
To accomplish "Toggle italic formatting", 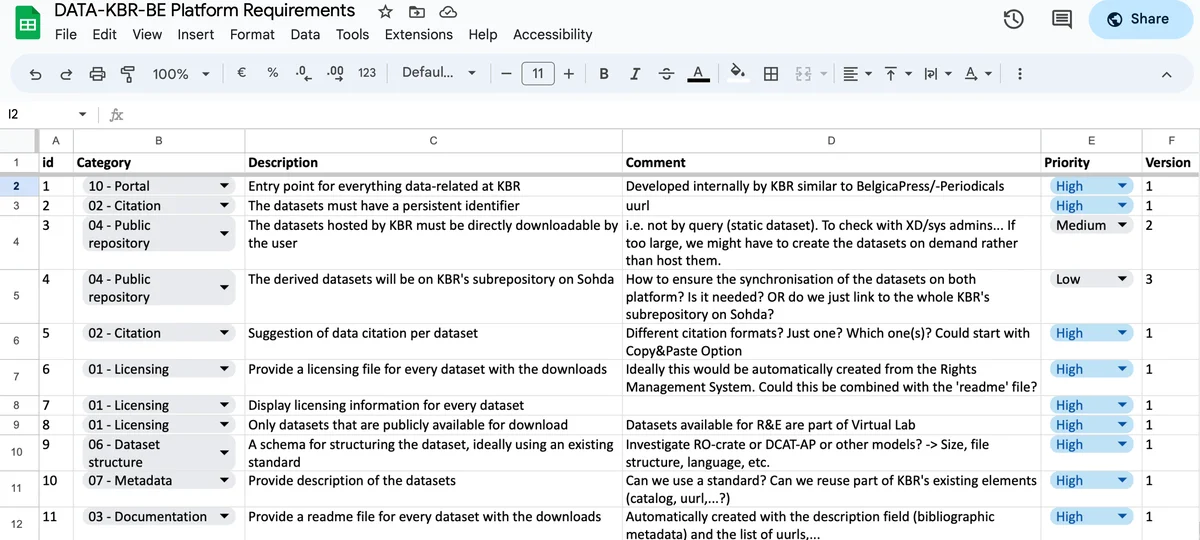I will click(x=635, y=73).
